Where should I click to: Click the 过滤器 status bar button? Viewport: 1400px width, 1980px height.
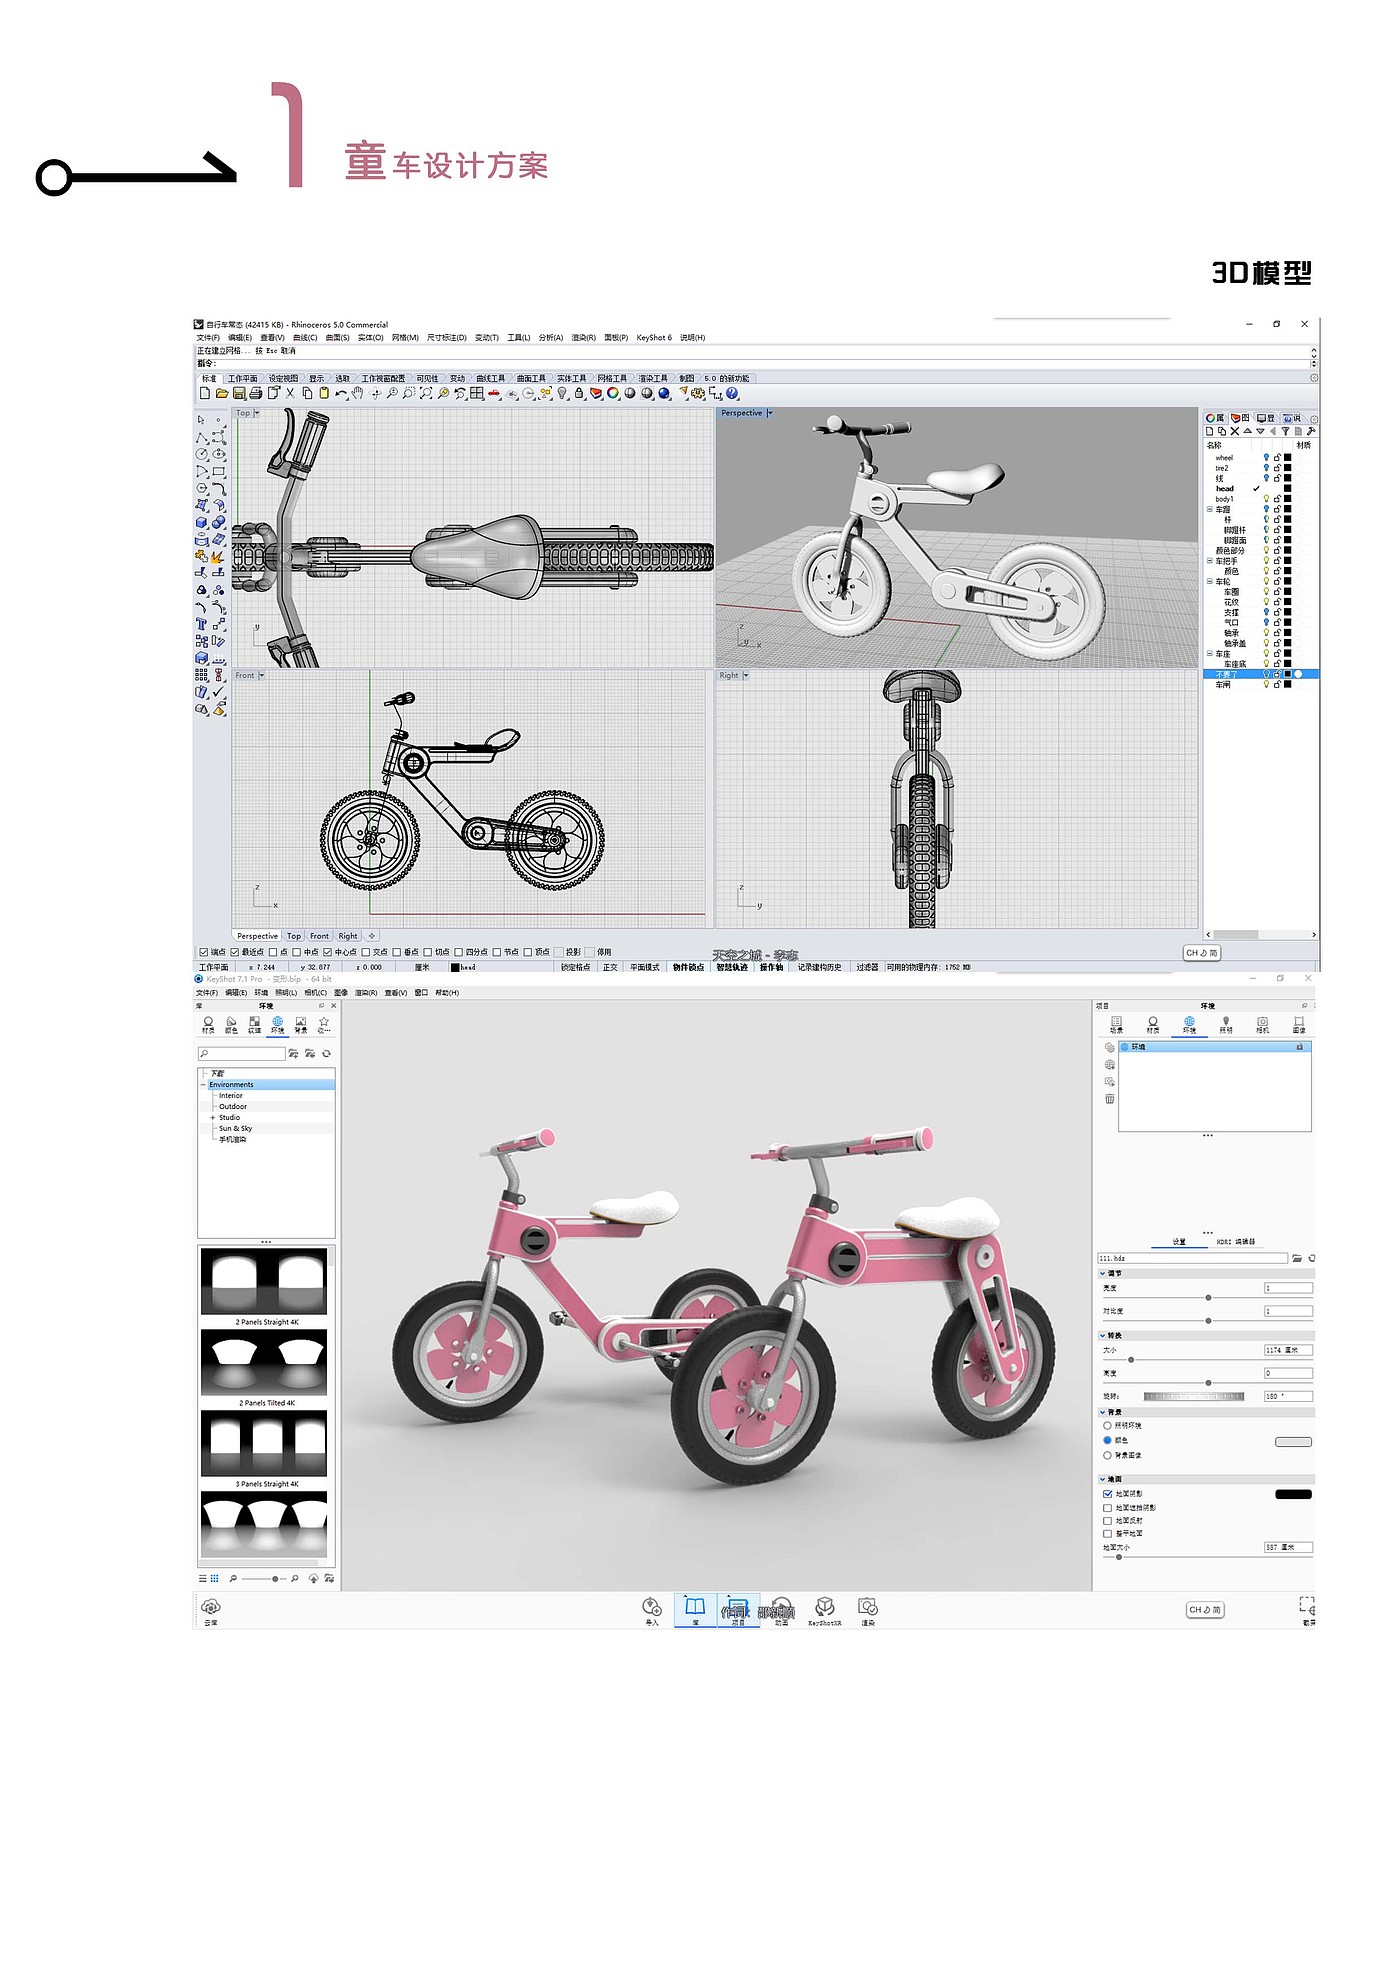click(867, 967)
